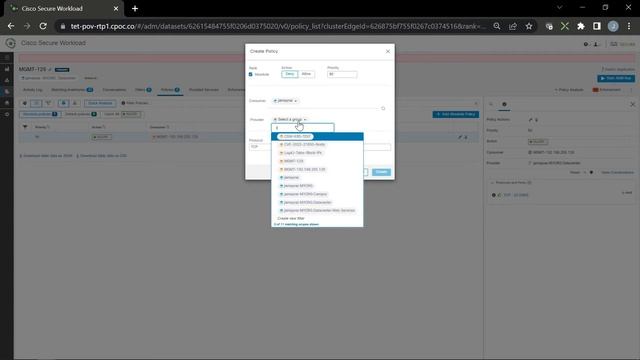Click the Download data as JSON link
The width and height of the screenshot is (640, 360).
[46, 156]
